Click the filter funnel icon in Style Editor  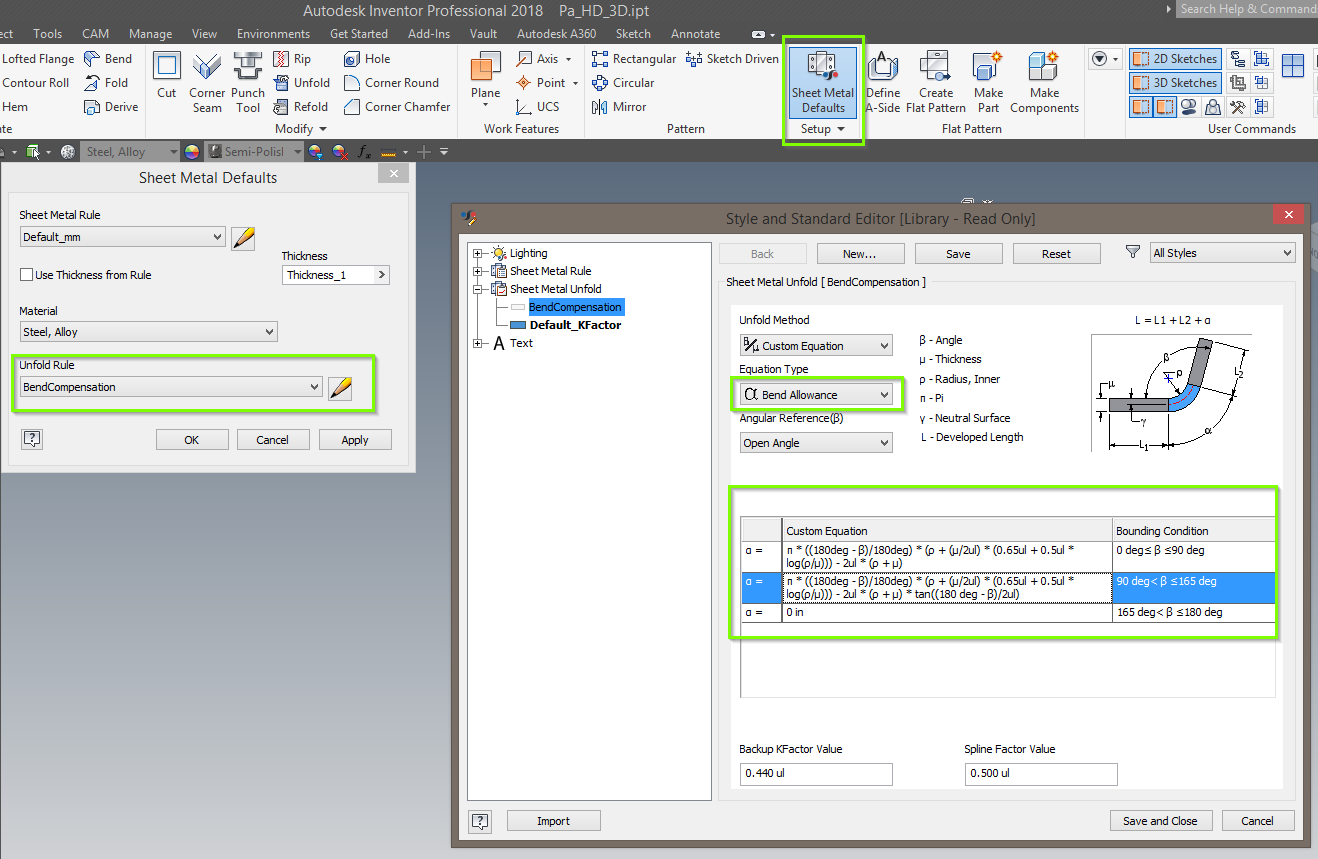(1132, 253)
